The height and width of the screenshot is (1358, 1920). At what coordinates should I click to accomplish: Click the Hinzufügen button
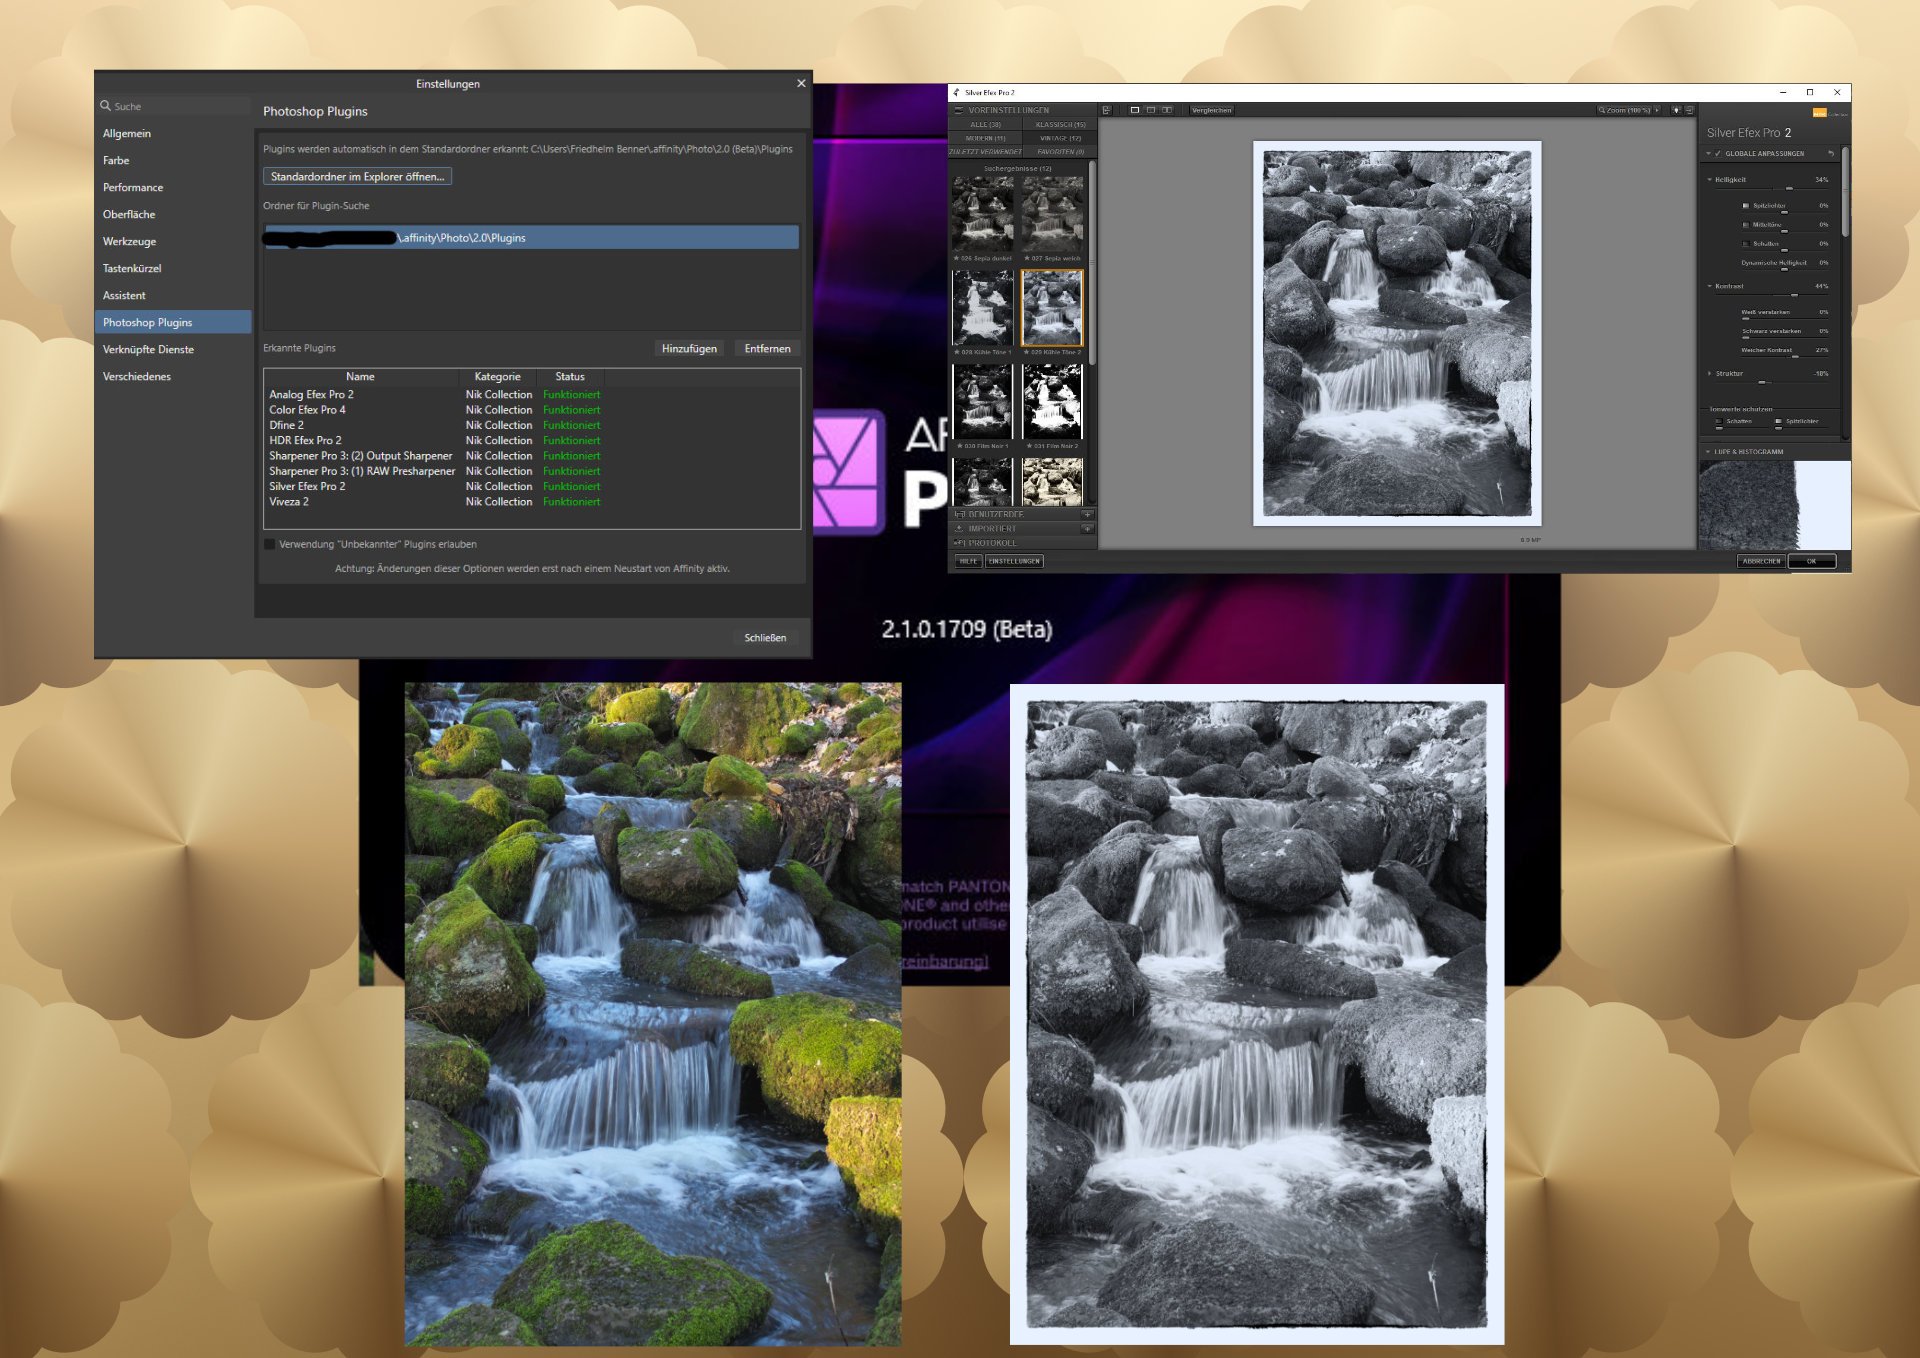click(x=689, y=348)
